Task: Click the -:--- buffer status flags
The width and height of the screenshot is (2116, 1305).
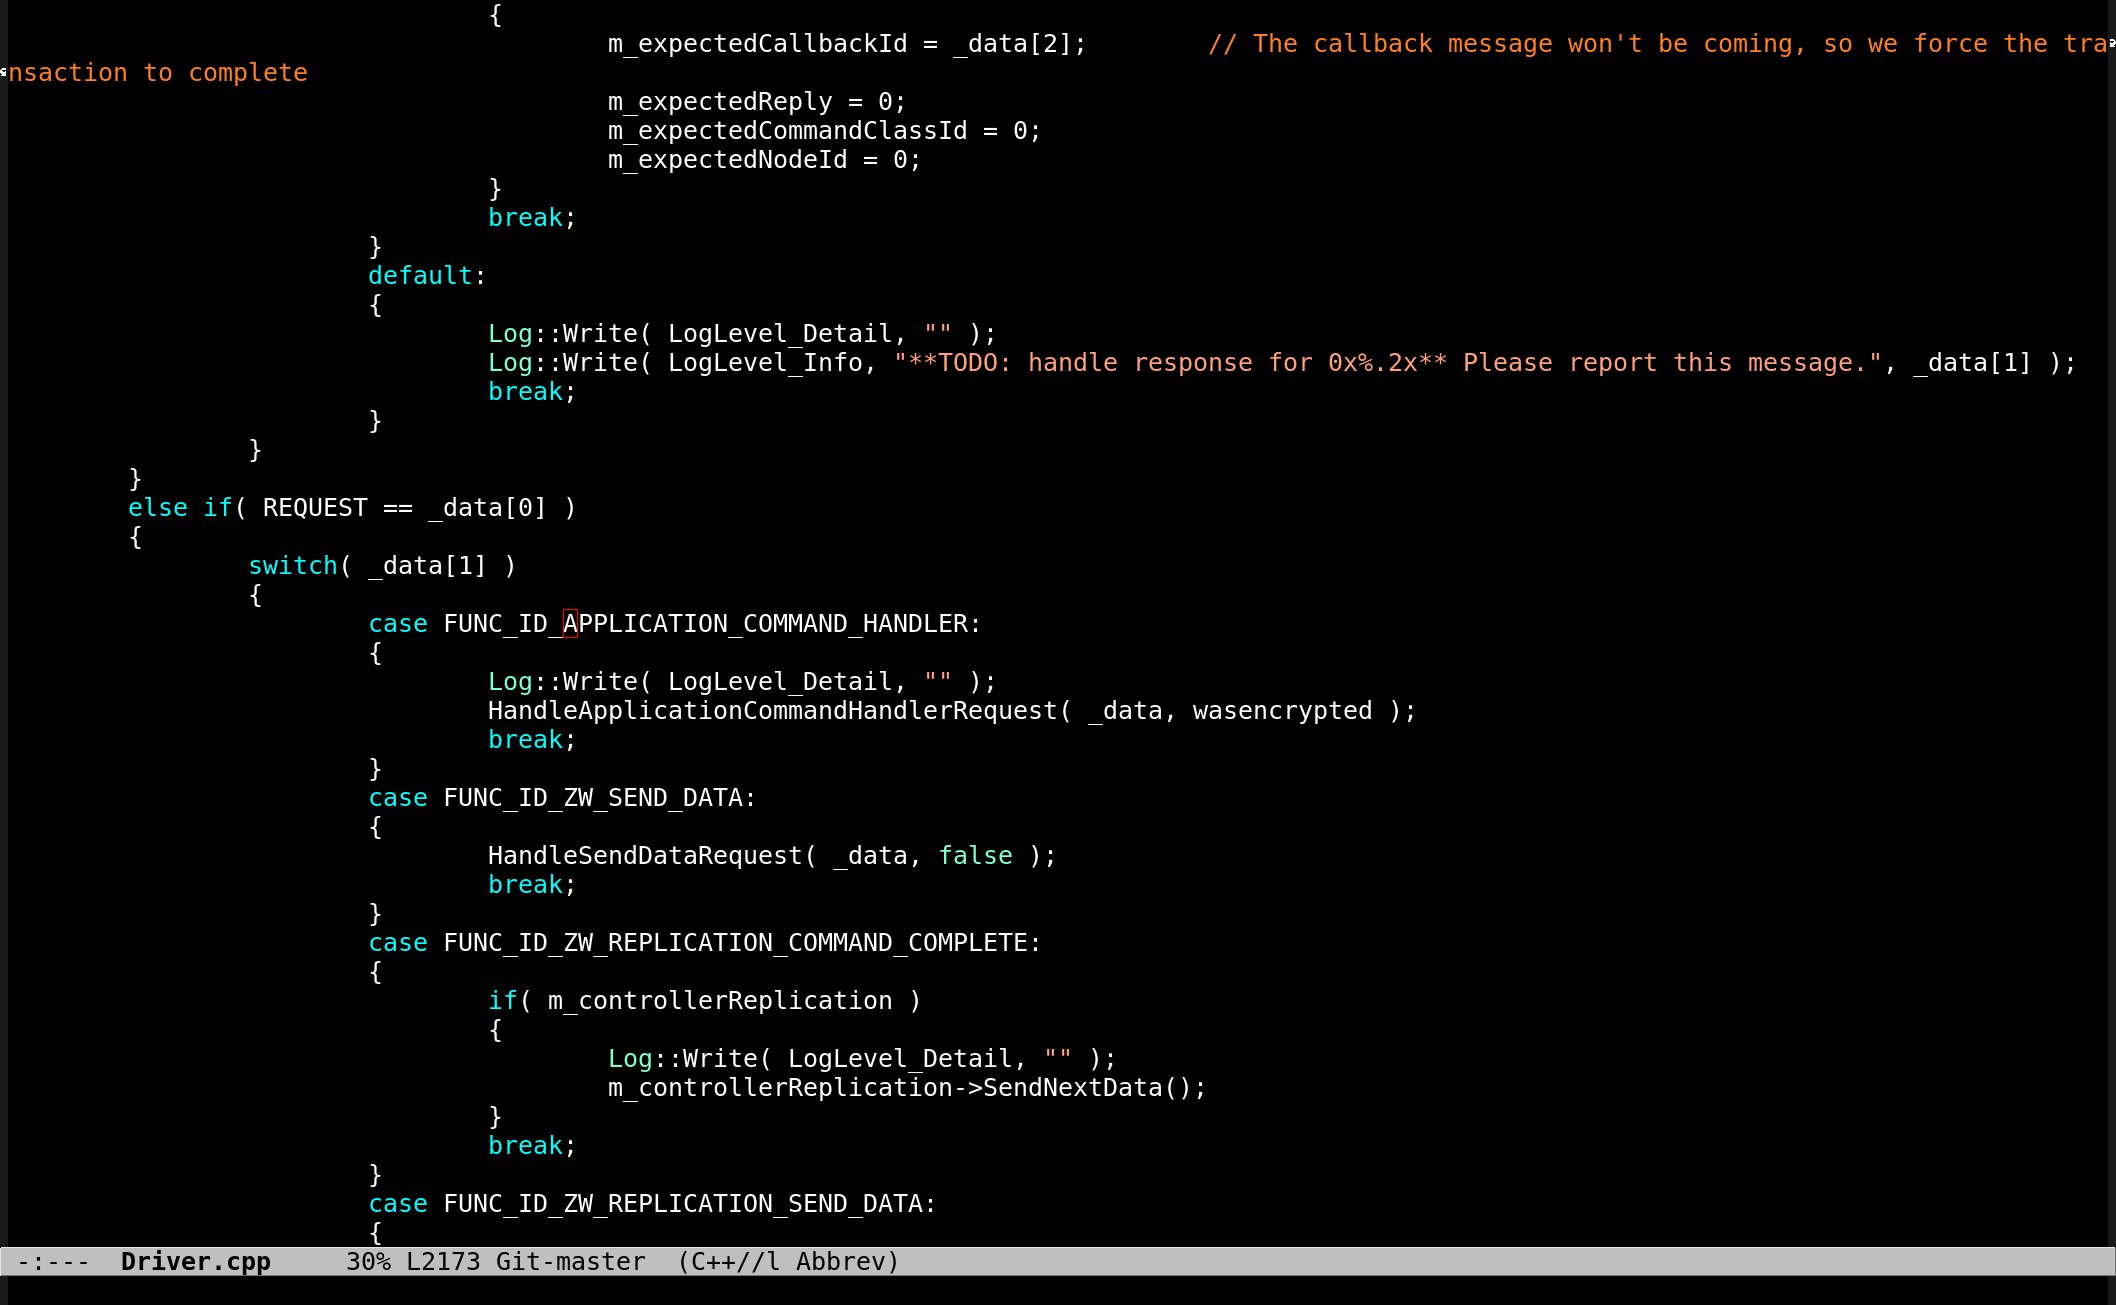Action: click(x=53, y=1262)
